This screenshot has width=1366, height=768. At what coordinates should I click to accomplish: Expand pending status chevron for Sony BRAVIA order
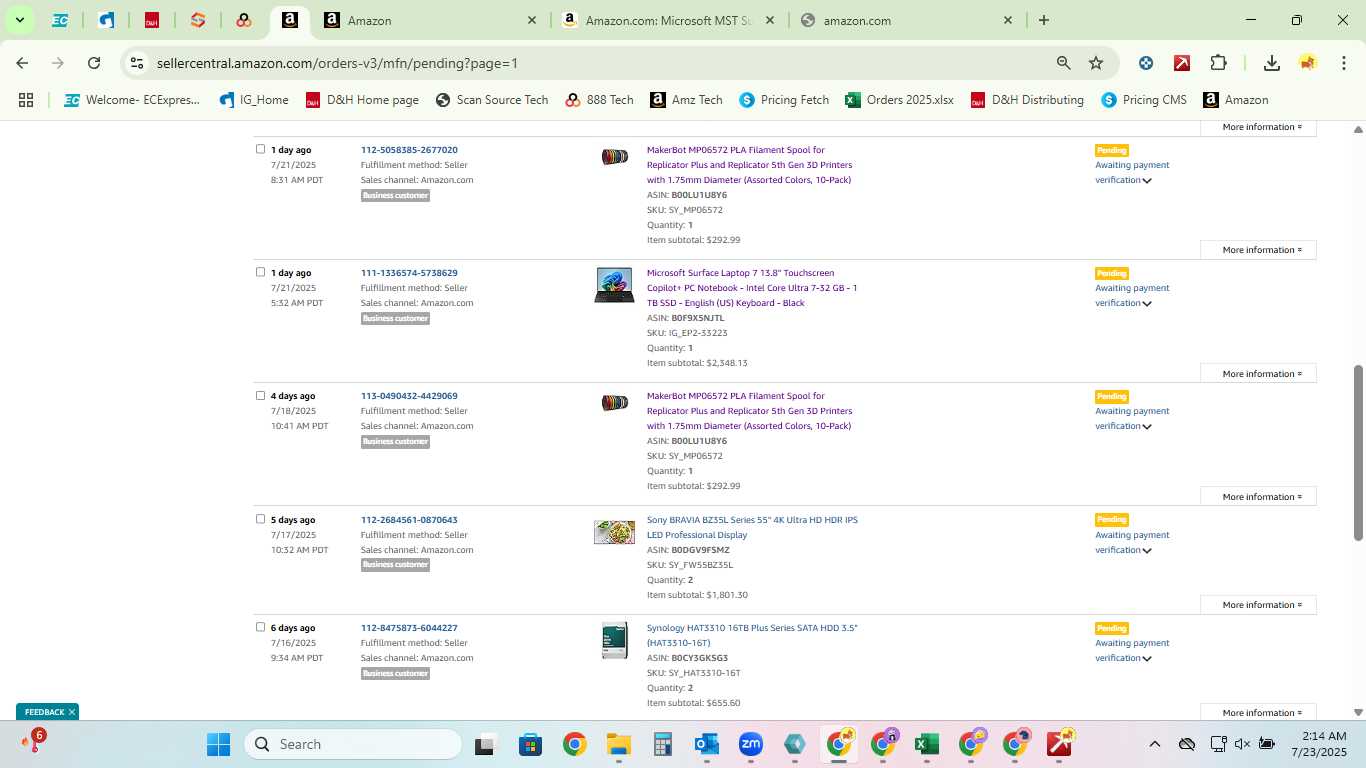pos(1147,551)
